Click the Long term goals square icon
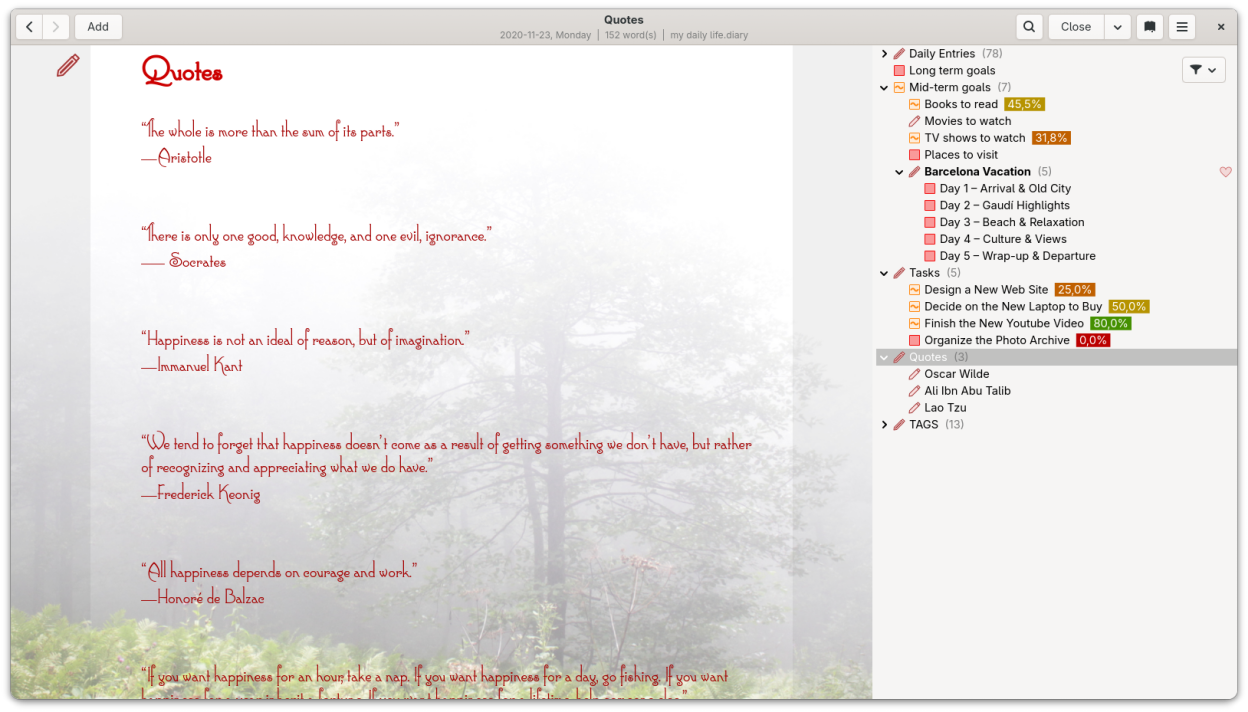 click(899, 71)
